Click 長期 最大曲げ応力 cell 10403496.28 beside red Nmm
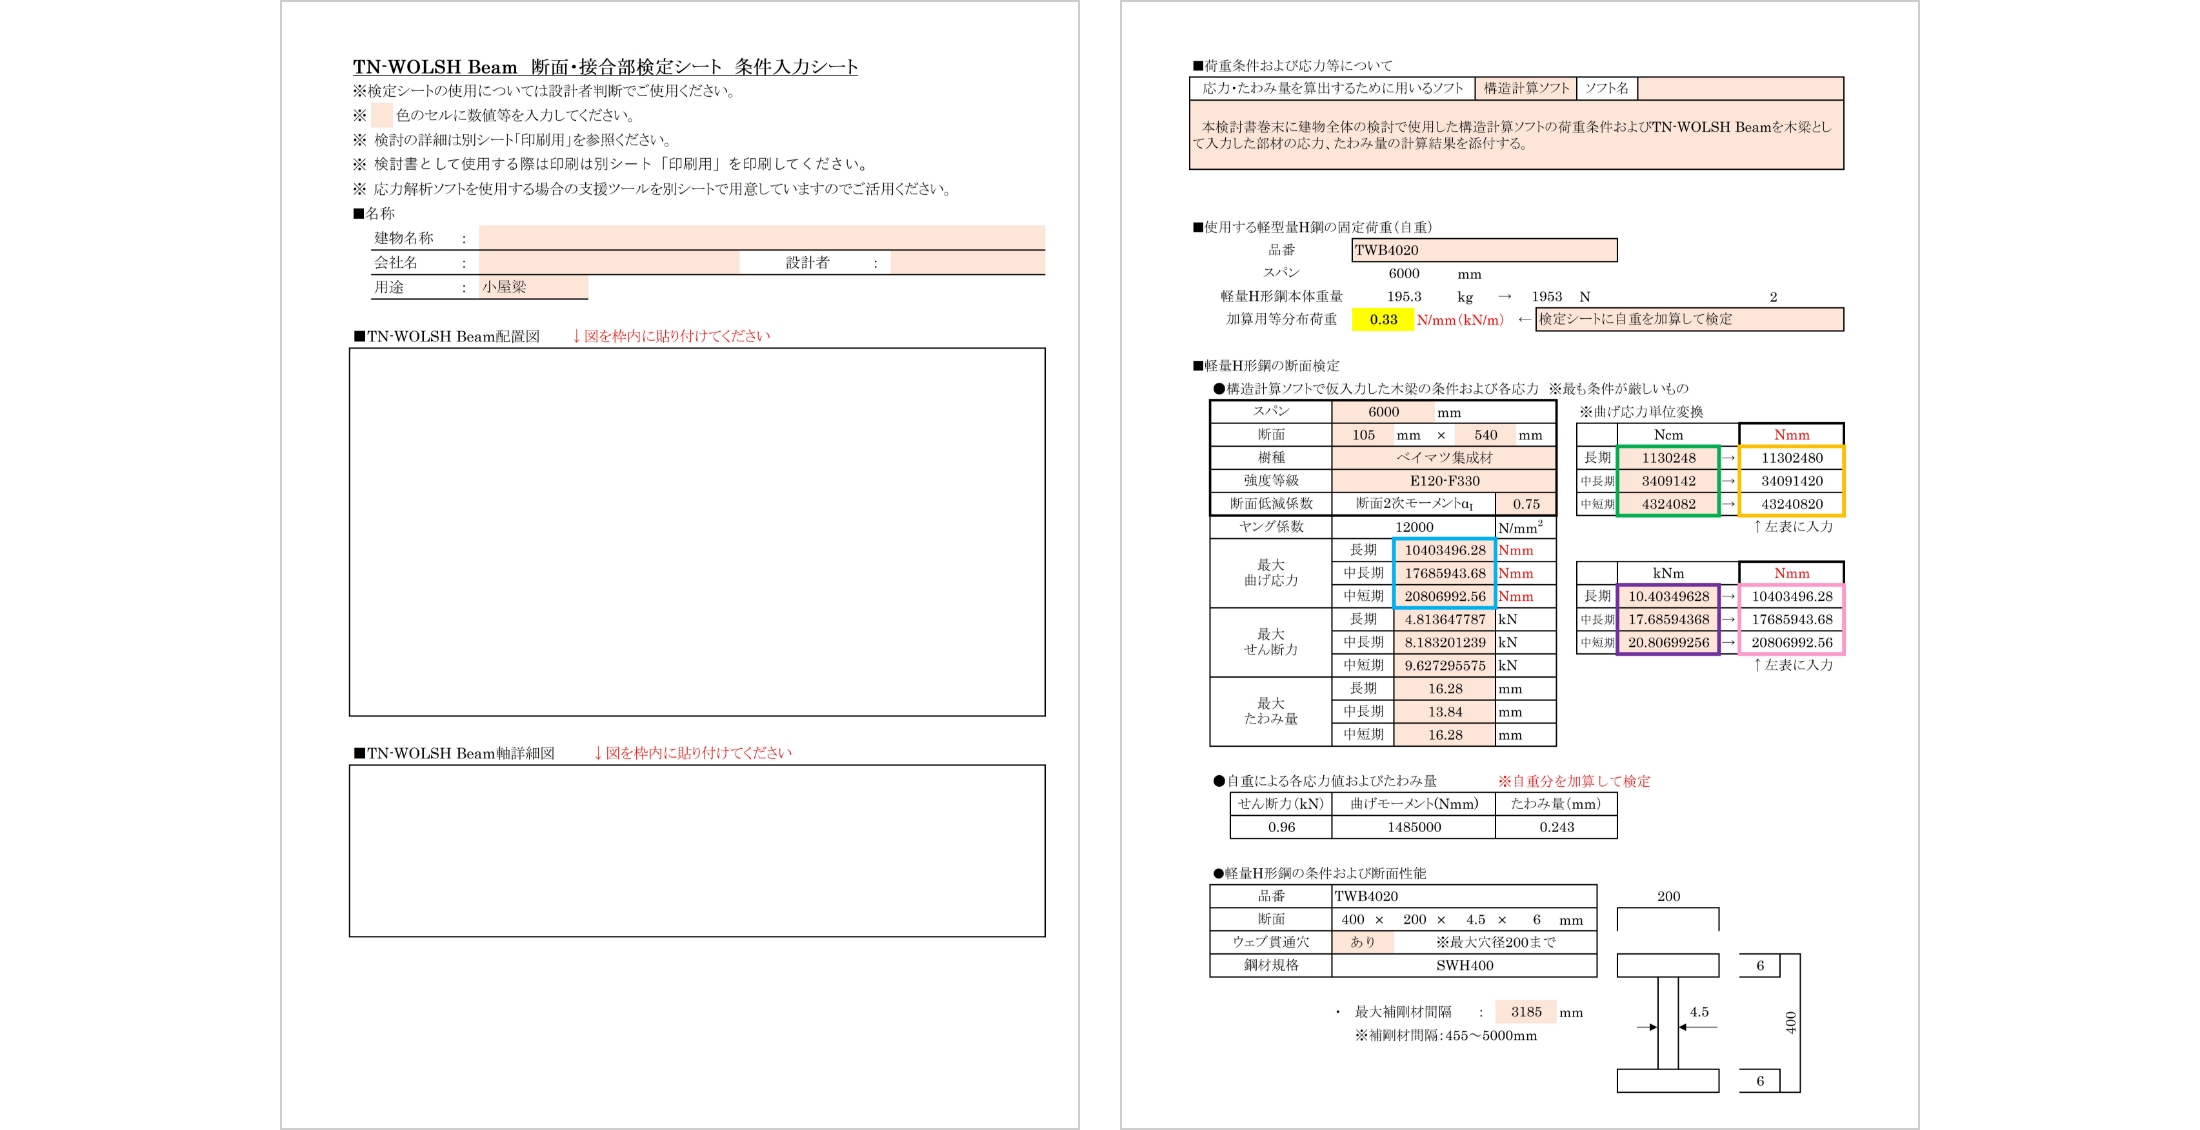This screenshot has width=2200, height=1130. tap(1445, 550)
